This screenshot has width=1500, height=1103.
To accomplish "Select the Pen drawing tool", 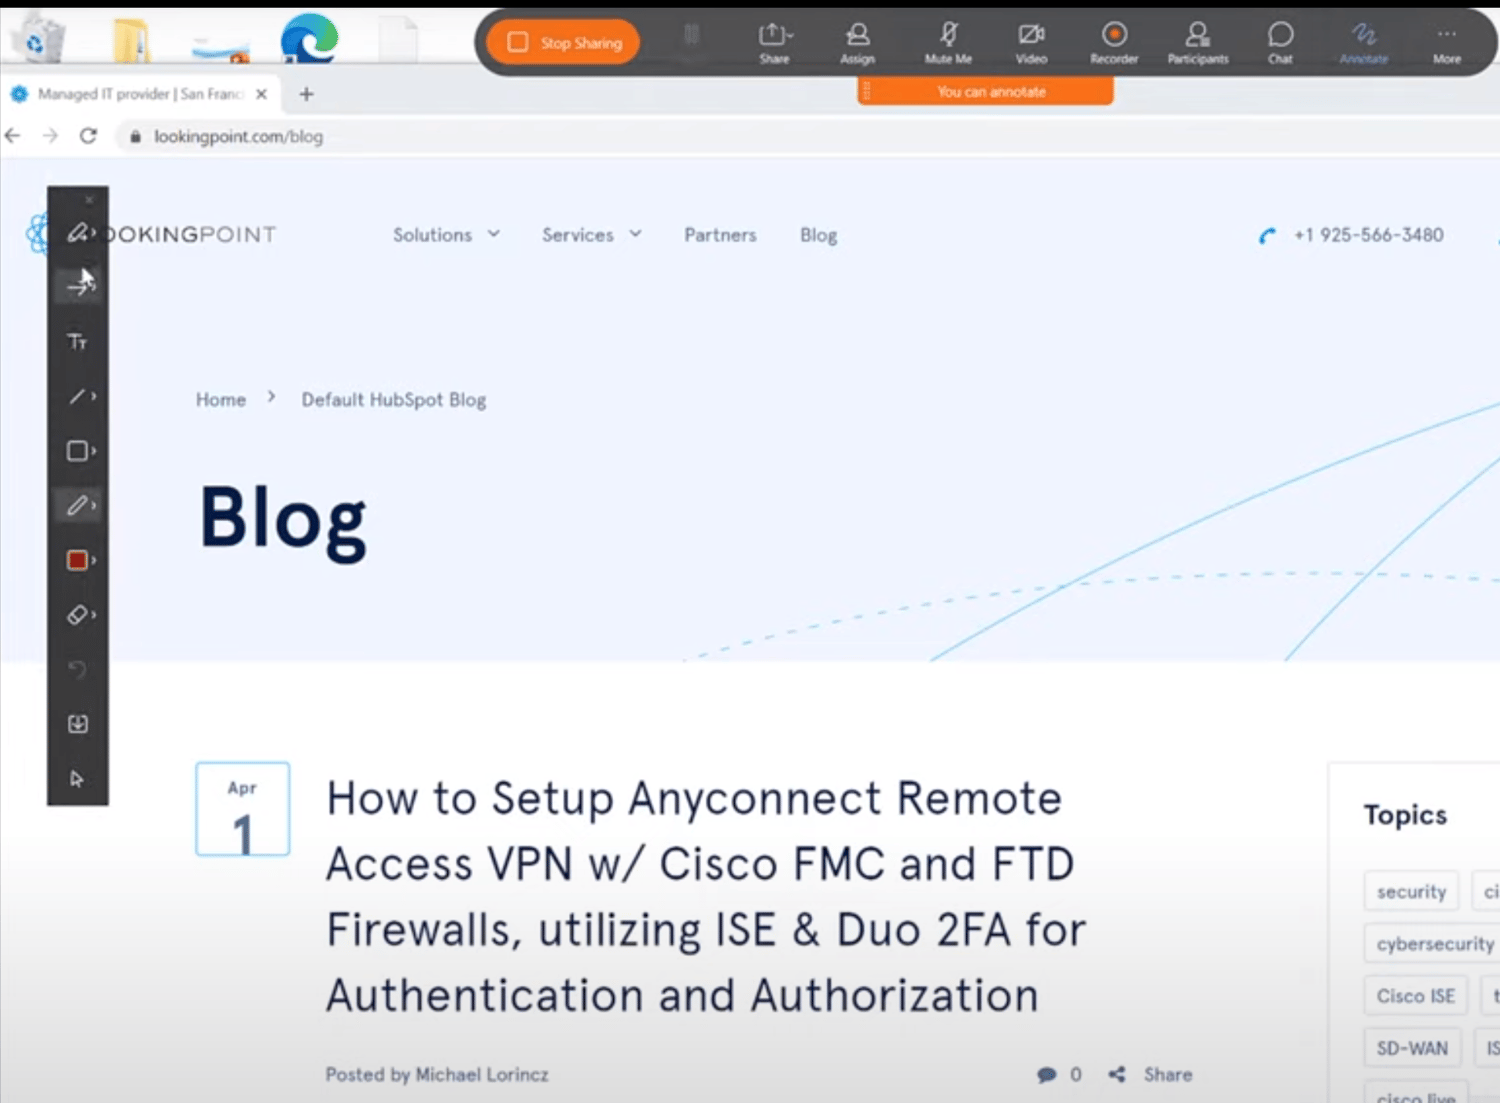I will [x=78, y=505].
